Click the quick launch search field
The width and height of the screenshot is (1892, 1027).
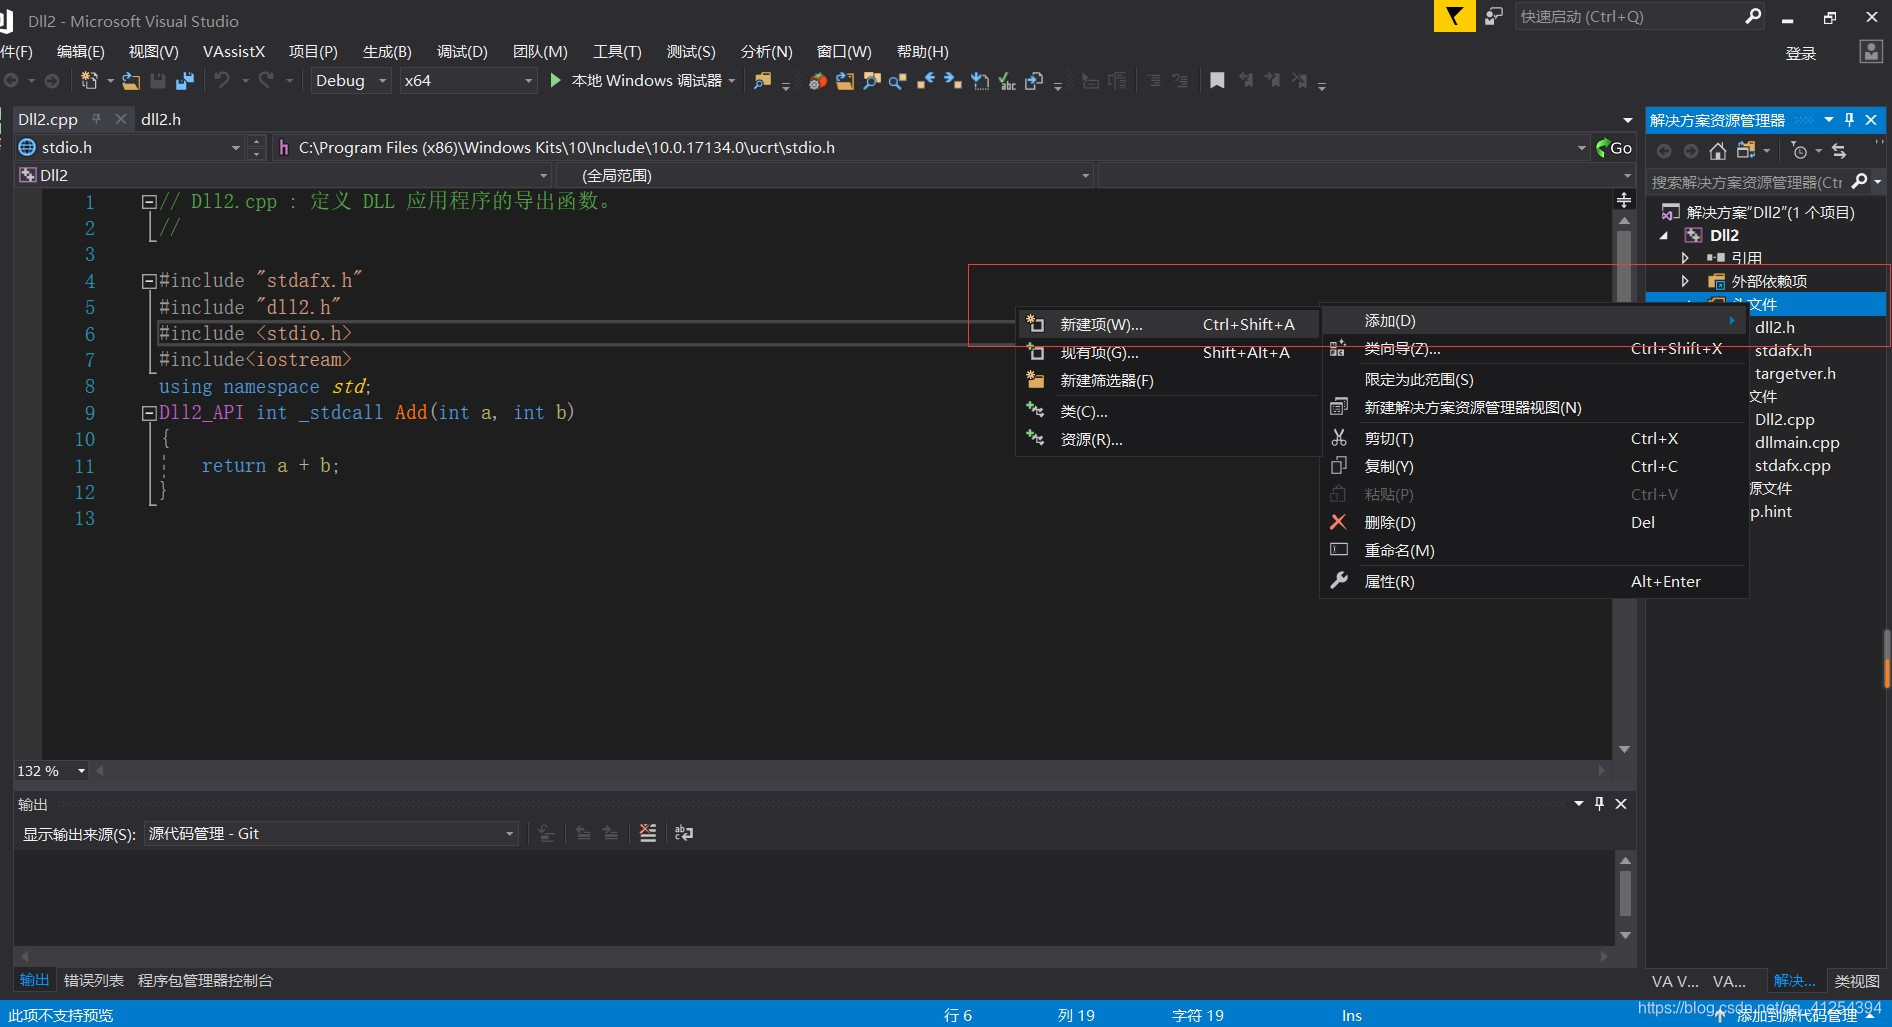[x=1628, y=17]
